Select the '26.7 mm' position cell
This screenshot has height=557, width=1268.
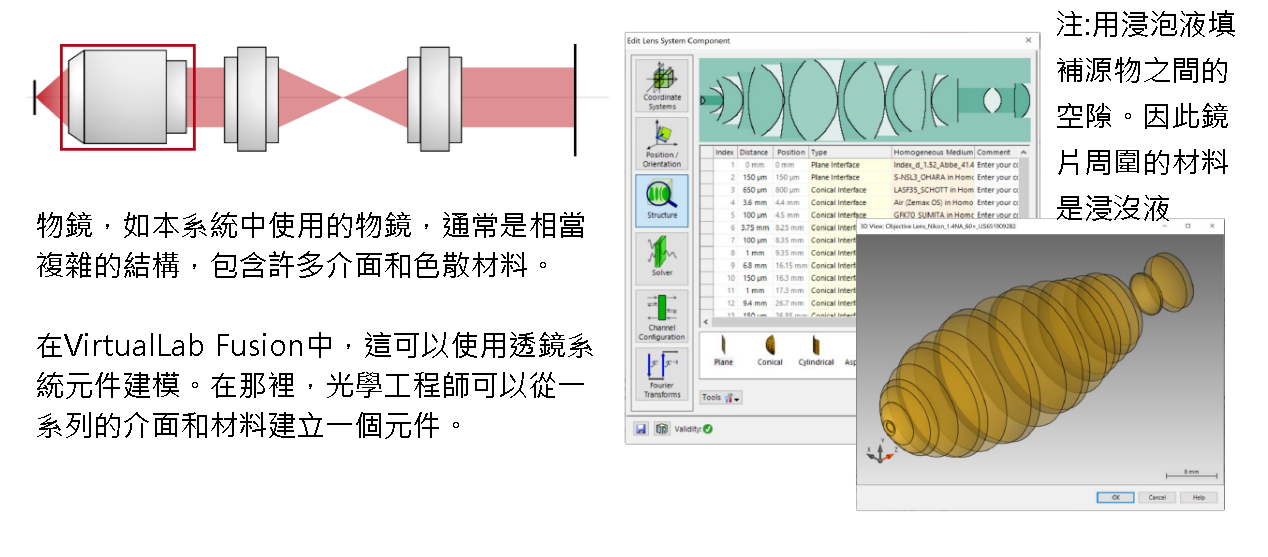click(789, 302)
